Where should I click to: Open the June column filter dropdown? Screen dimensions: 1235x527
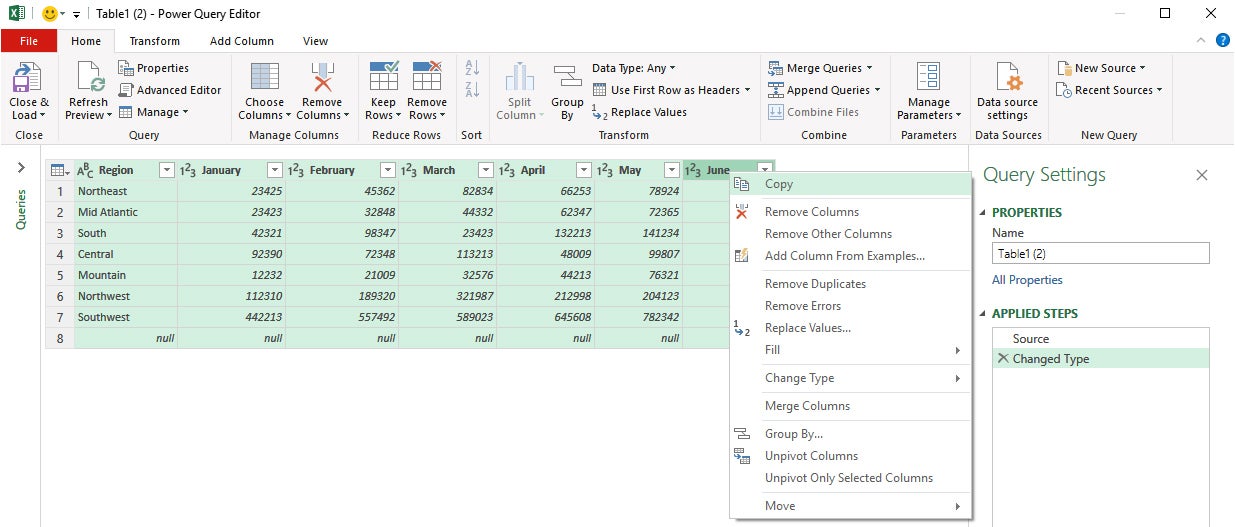(765, 170)
